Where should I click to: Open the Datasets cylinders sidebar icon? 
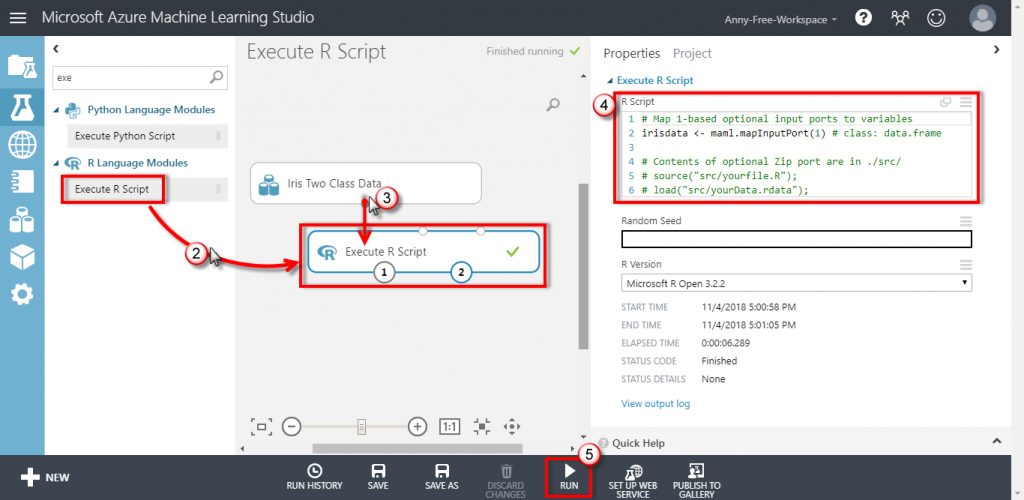point(22,220)
